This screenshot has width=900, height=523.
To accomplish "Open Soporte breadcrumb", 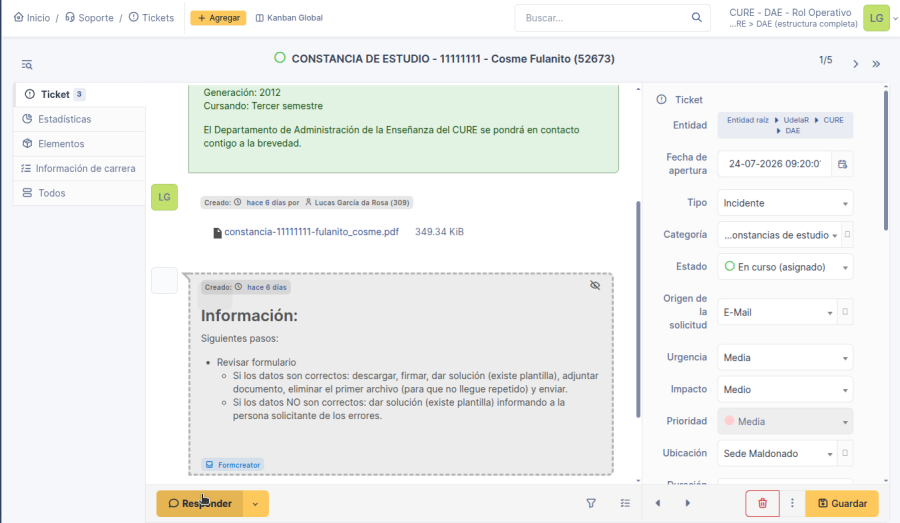I will [89, 18].
